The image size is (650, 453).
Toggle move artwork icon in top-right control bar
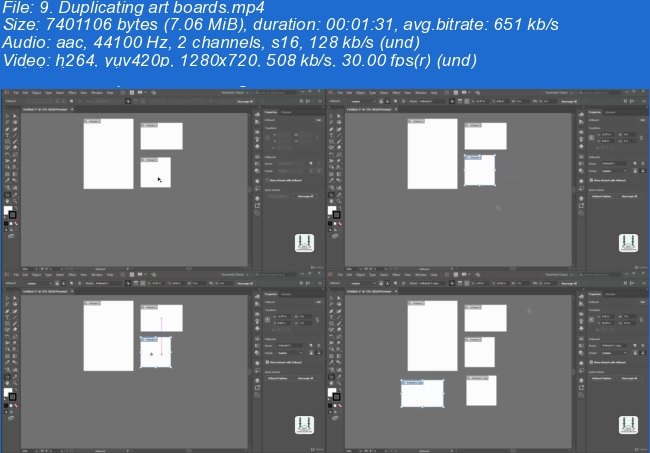[452, 102]
